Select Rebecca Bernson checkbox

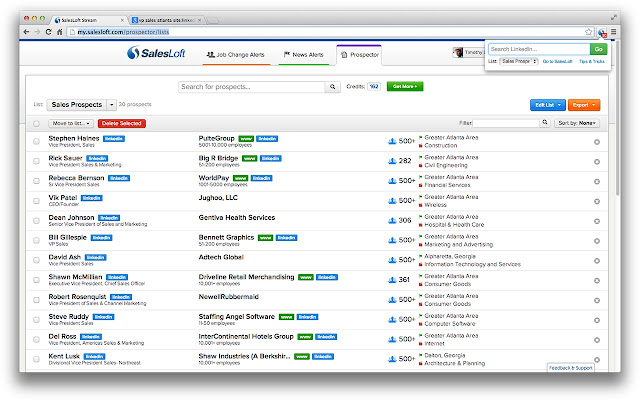click(36, 181)
